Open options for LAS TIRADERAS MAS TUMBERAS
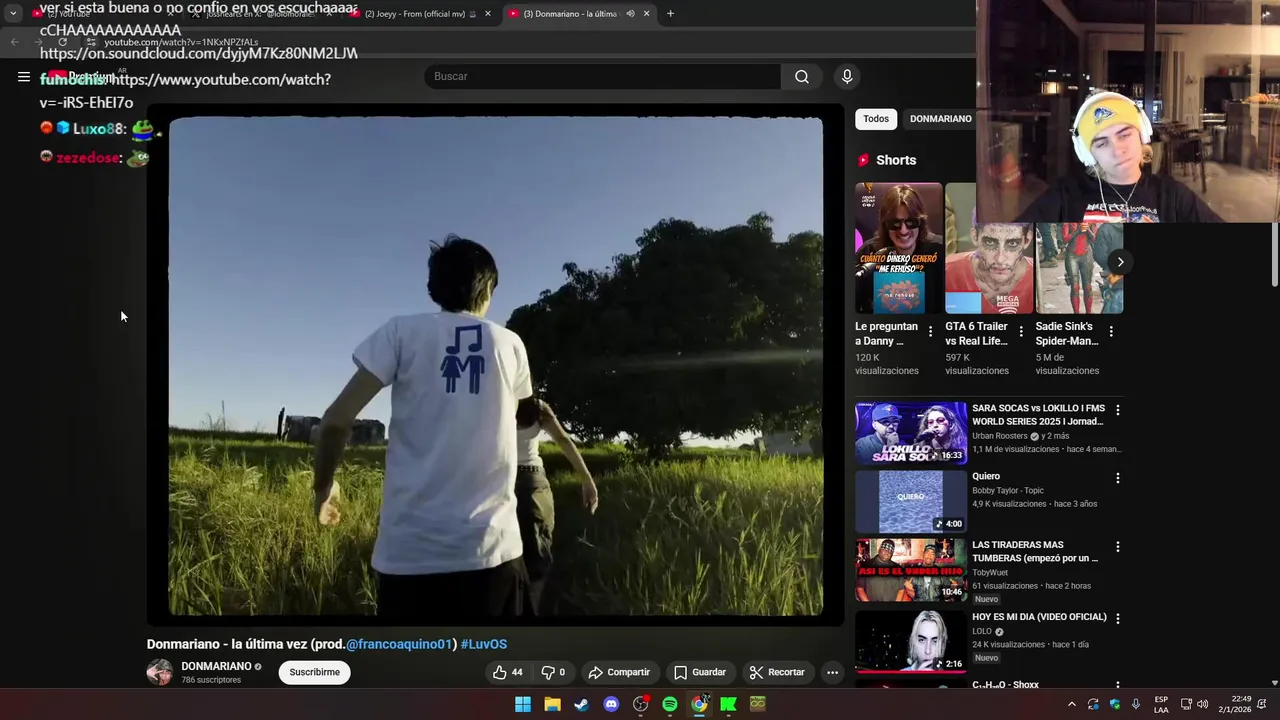 tap(1117, 547)
